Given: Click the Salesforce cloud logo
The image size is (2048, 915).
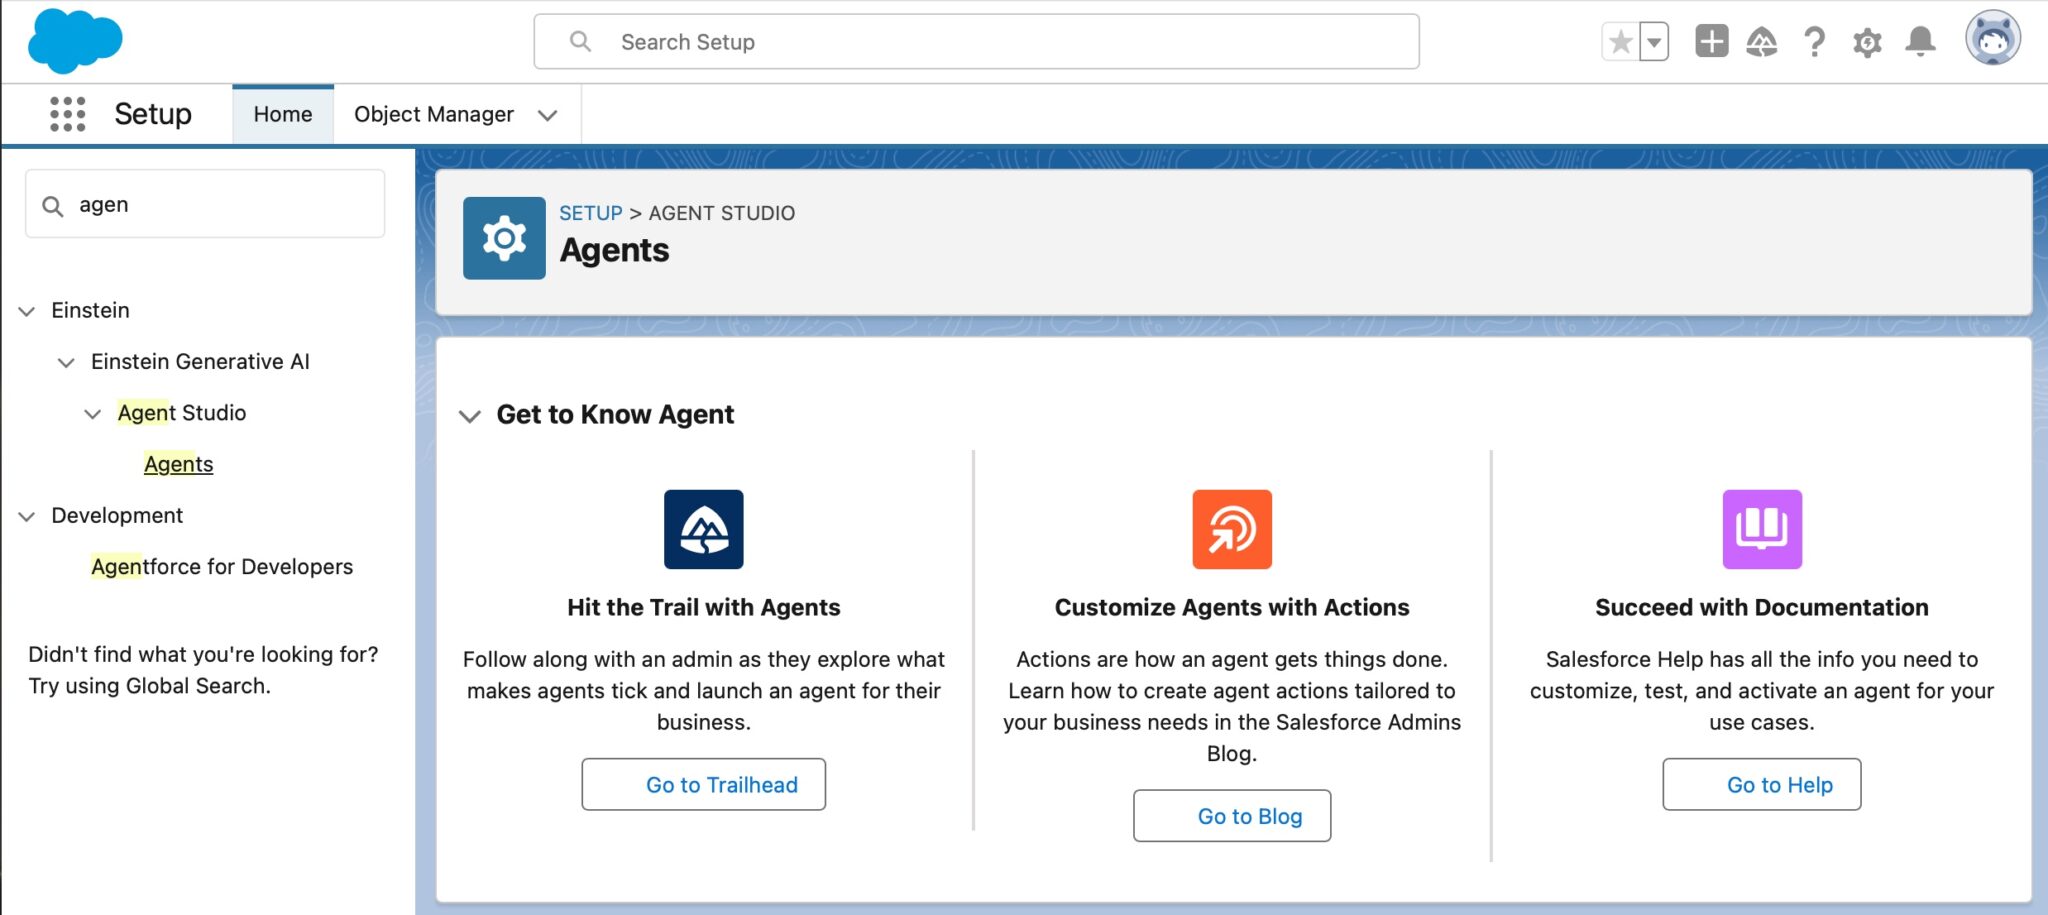Looking at the screenshot, I should (75, 41).
